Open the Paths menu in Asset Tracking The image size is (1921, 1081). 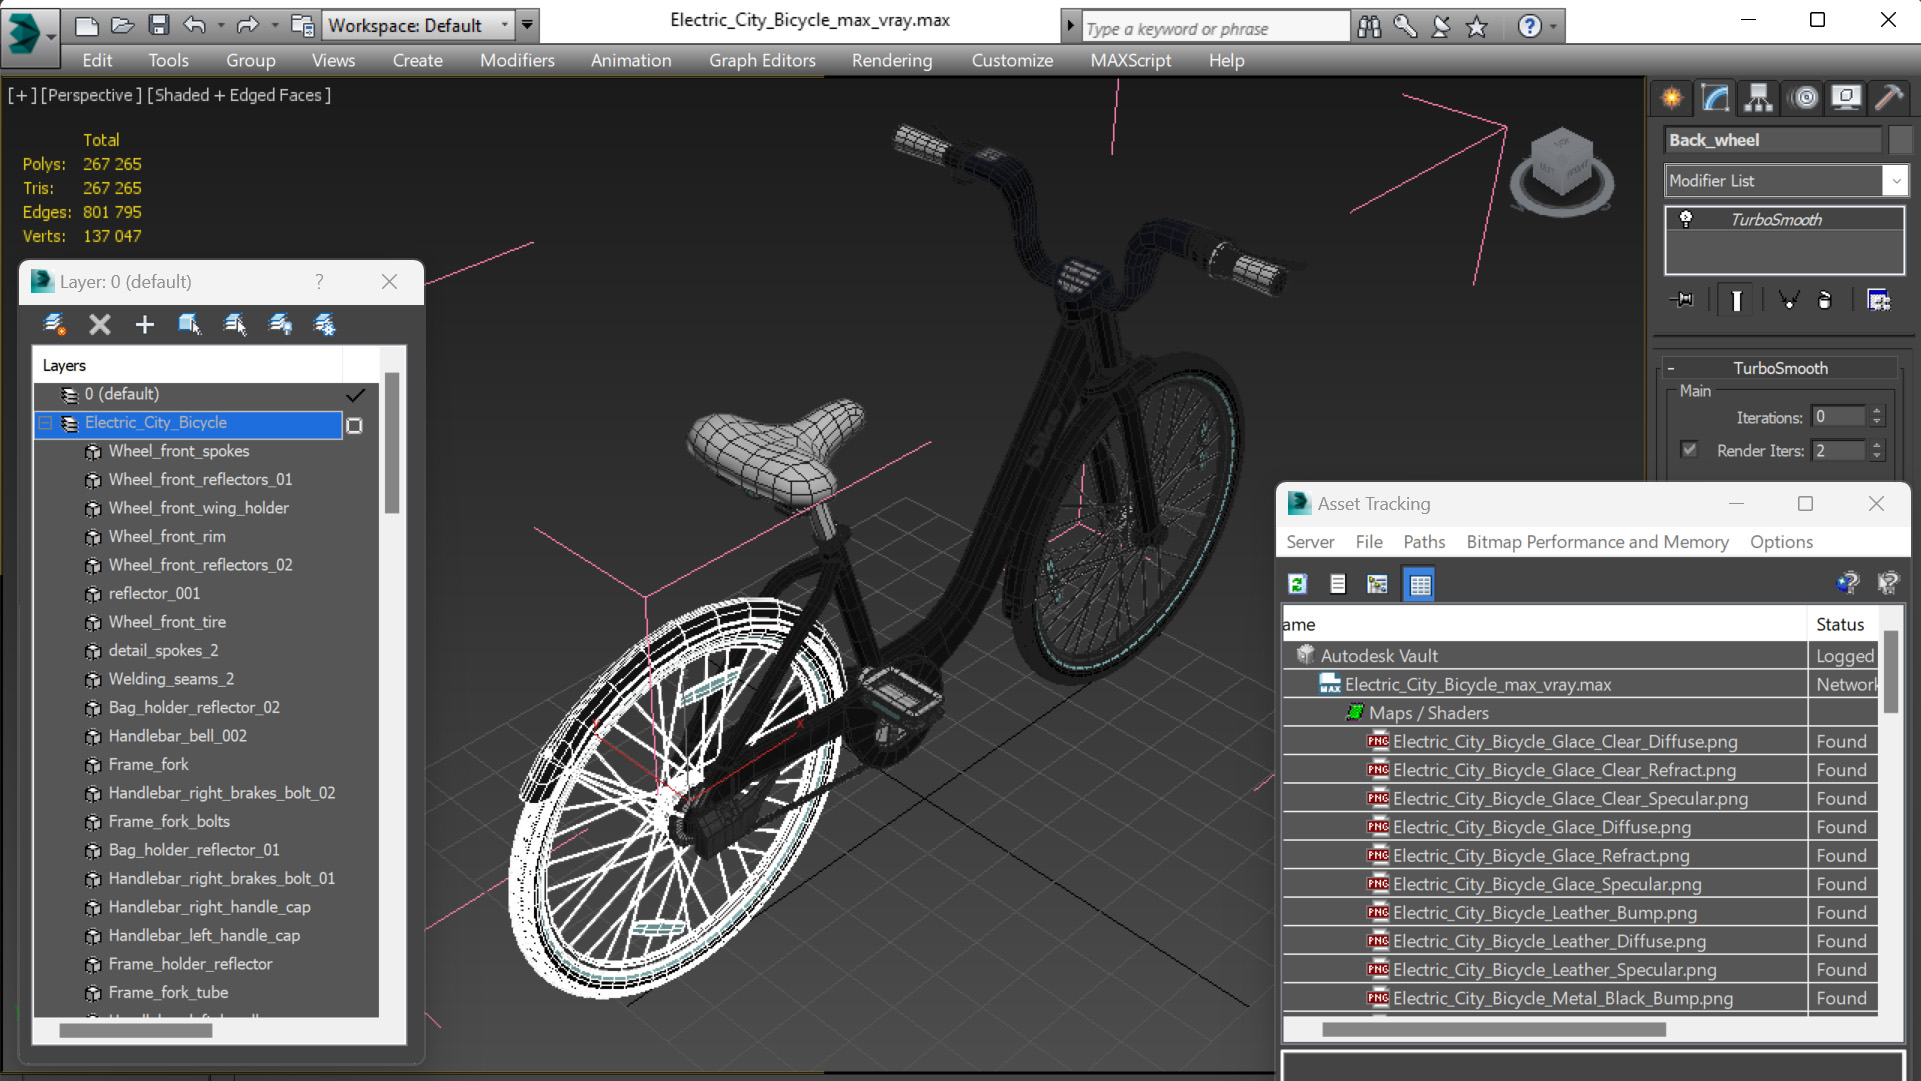coord(1423,541)
